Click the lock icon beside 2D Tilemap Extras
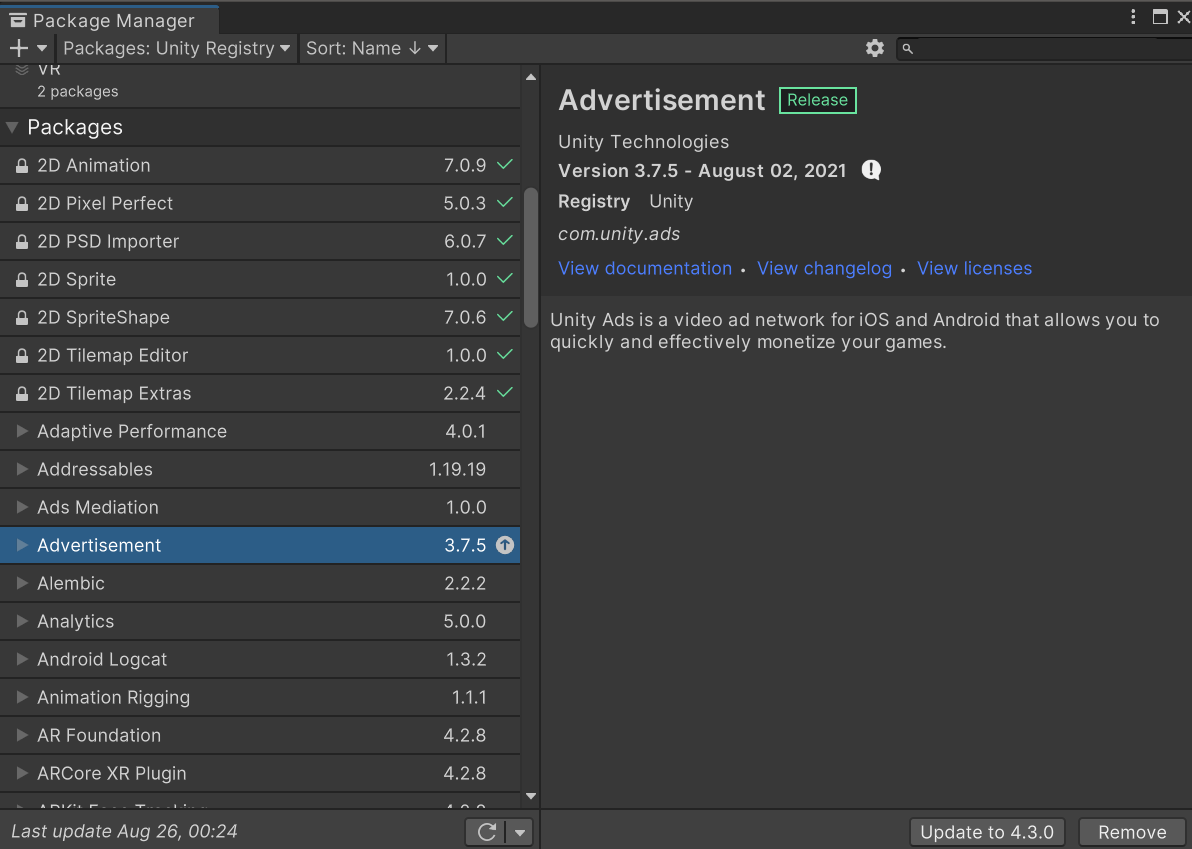Viewport: 1192px width, 849px height. [x=22, y=394]
